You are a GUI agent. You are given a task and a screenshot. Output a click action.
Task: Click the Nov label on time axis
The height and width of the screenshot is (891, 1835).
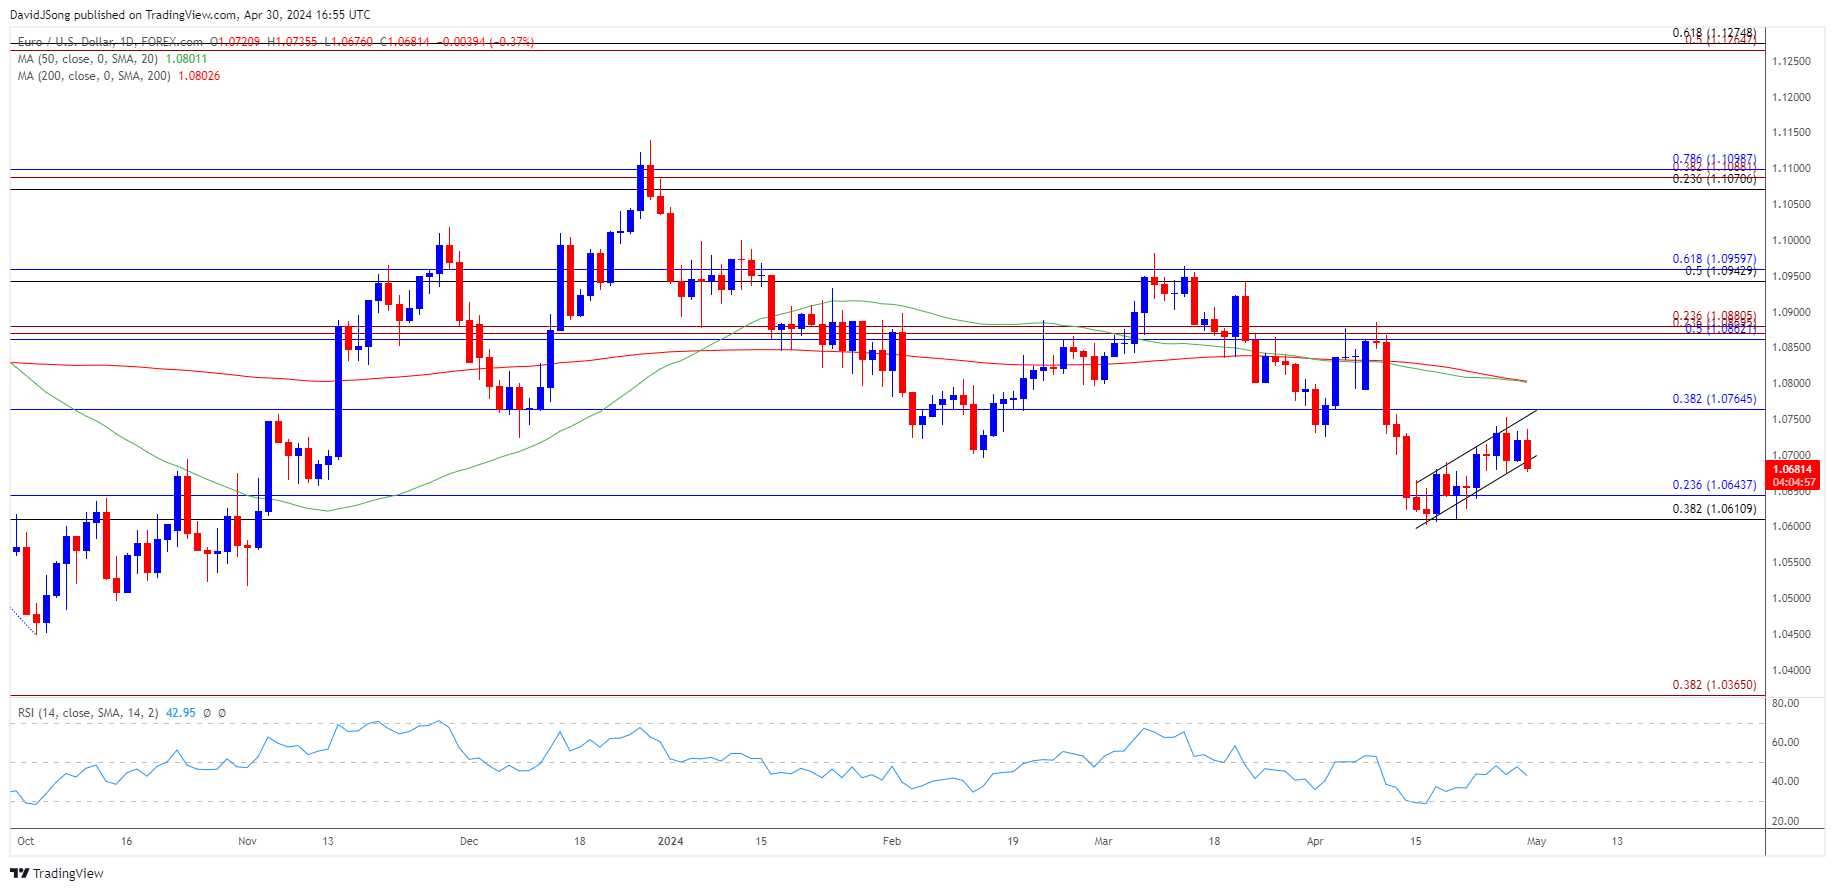(x=247, y=841)
